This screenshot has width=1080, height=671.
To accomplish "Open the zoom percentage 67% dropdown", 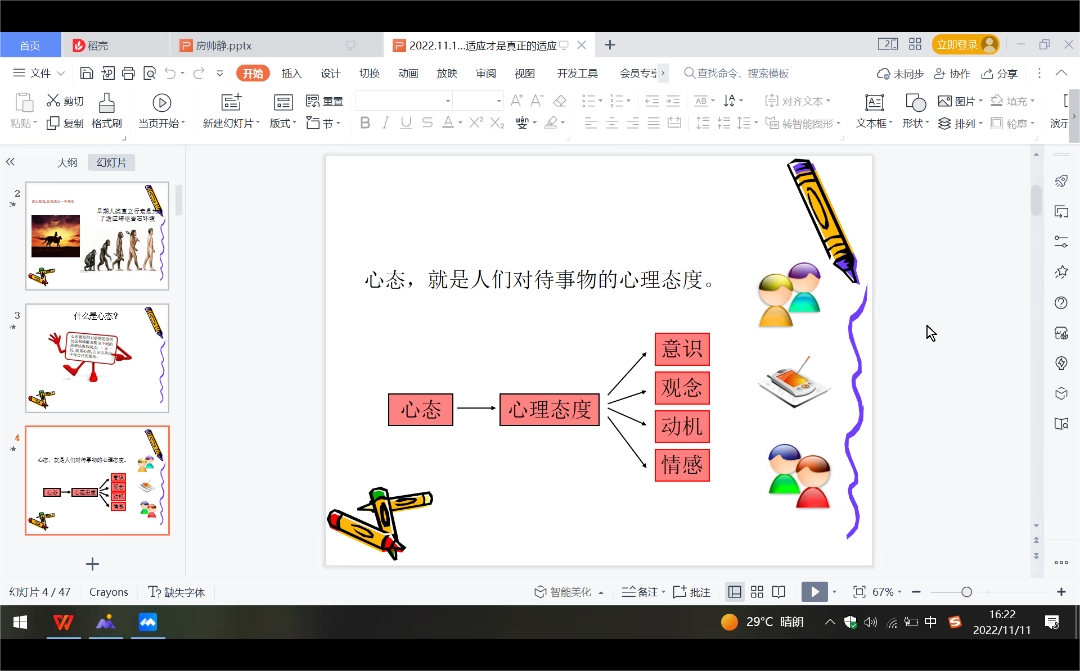I will pyautogui.click(x=887, y=592).
